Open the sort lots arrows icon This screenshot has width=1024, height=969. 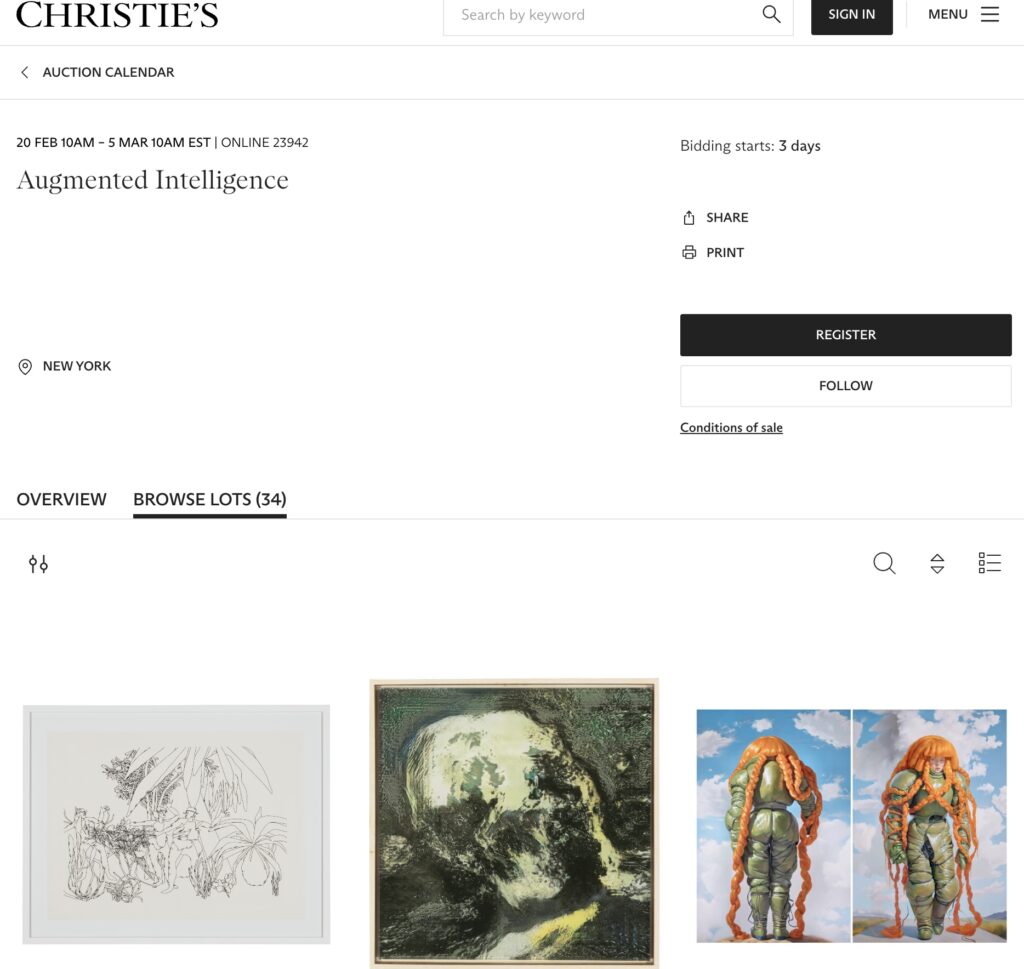point(937,564)
